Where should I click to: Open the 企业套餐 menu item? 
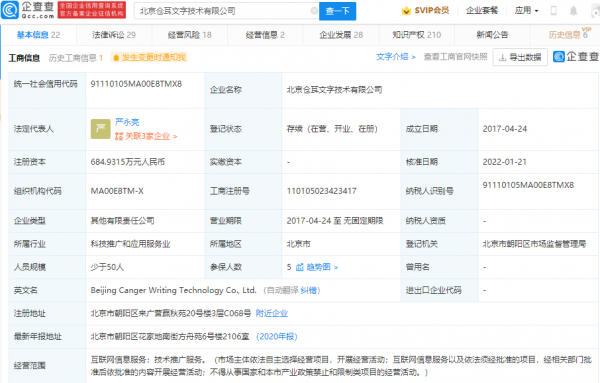[x=482, y=11]
